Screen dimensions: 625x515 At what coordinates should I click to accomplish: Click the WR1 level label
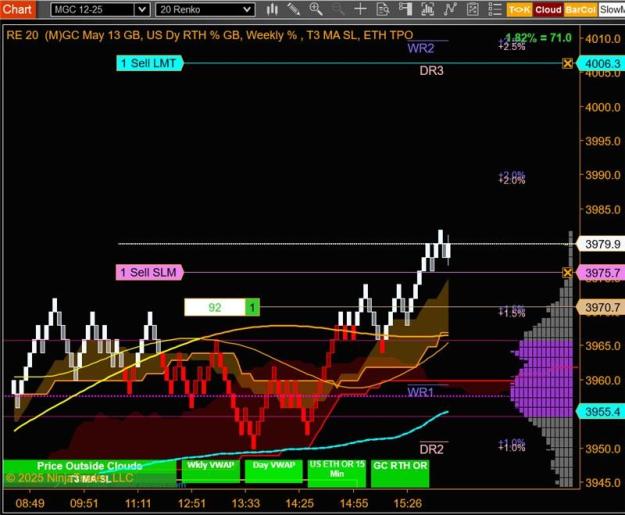click(420, 392)
